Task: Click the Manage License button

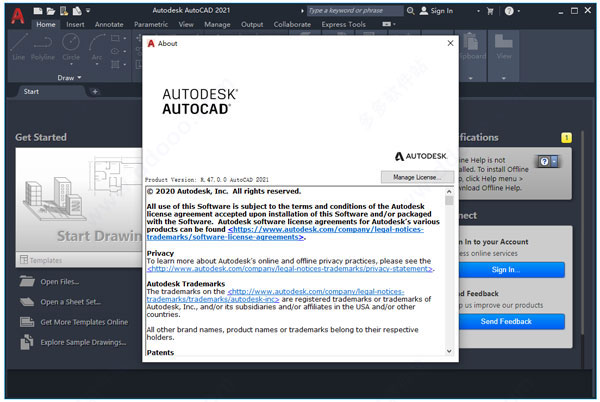Action: tap(417, 177)
